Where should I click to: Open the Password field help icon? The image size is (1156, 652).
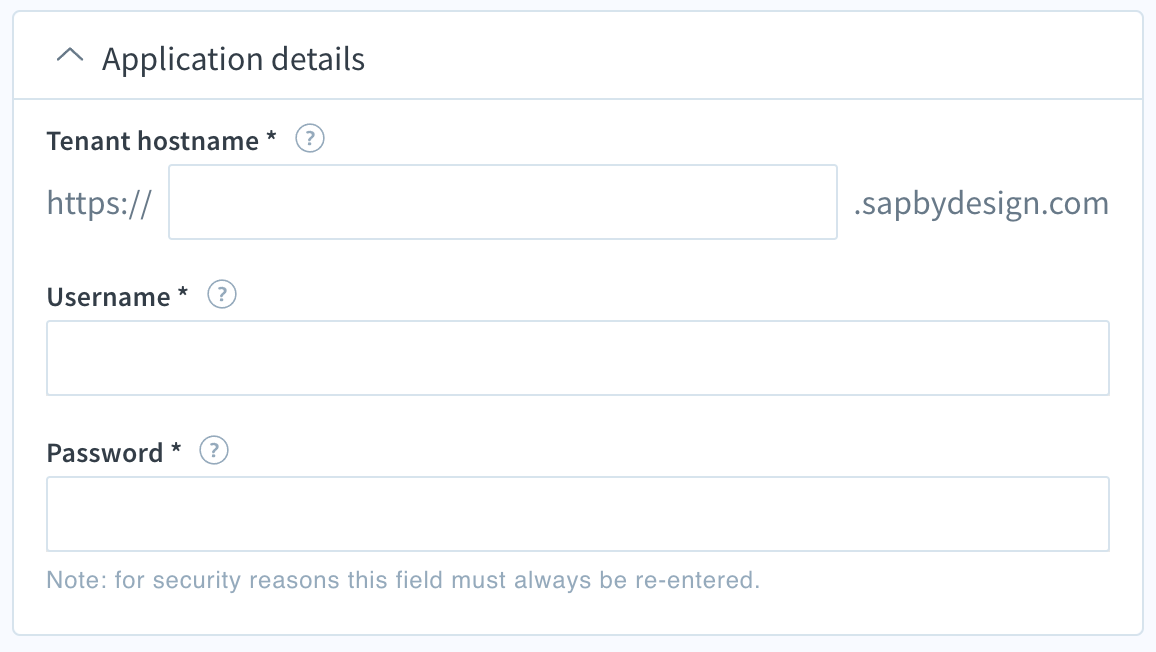214,451
